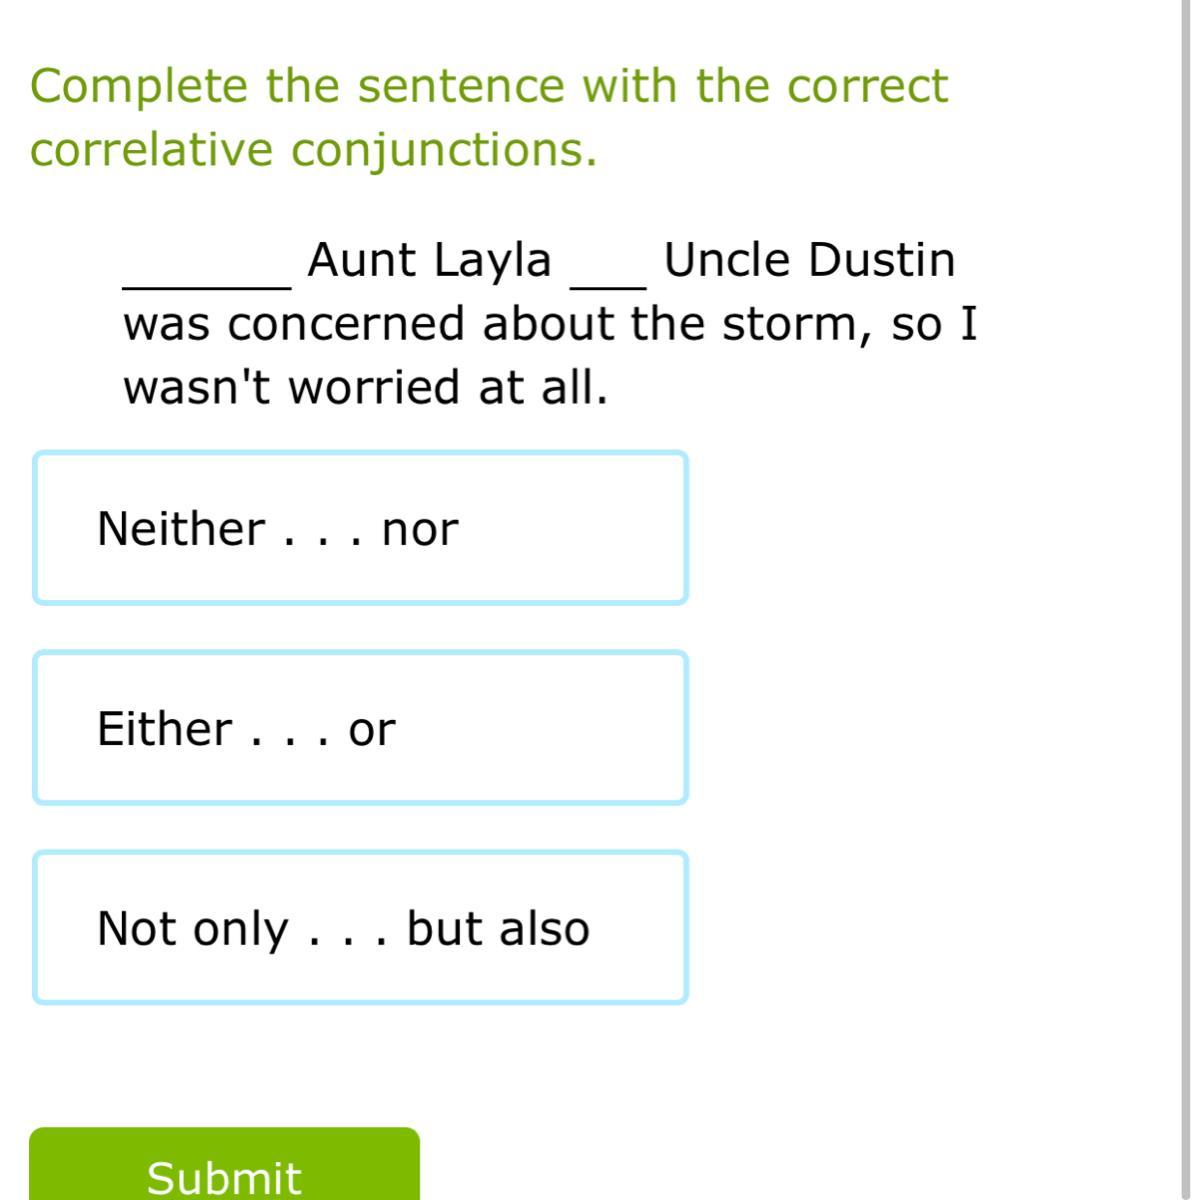
Task: Click "Not only" in the third choice
Action: (x=192, y=928)
